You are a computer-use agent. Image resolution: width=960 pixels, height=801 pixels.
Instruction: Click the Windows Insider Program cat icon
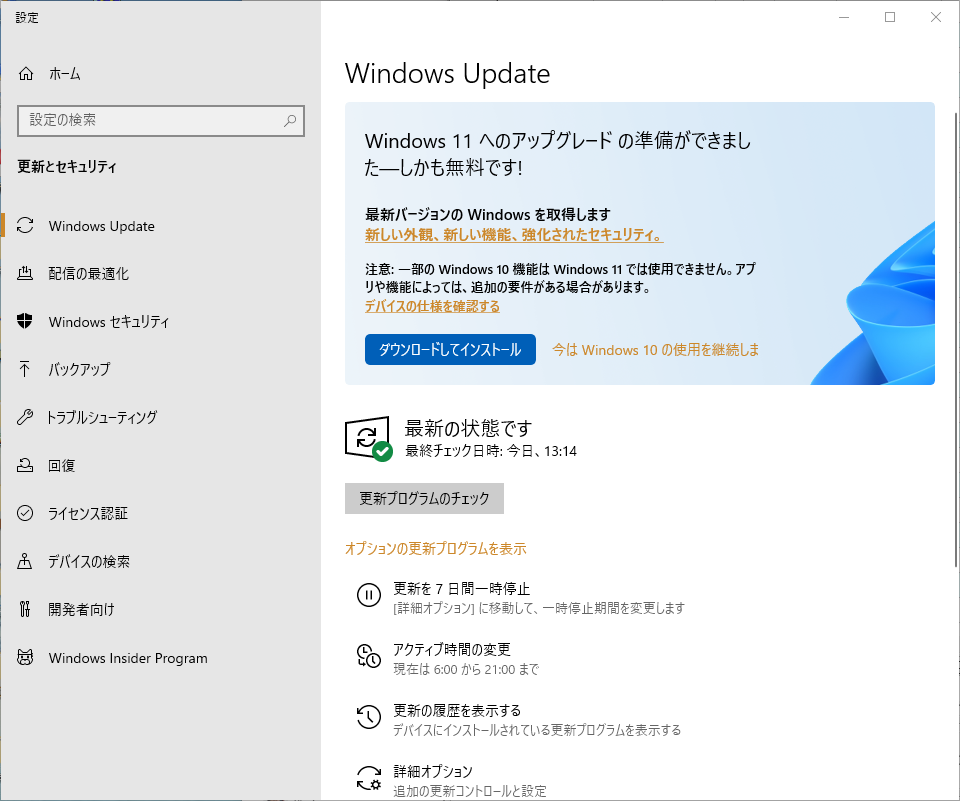point(25,657)
